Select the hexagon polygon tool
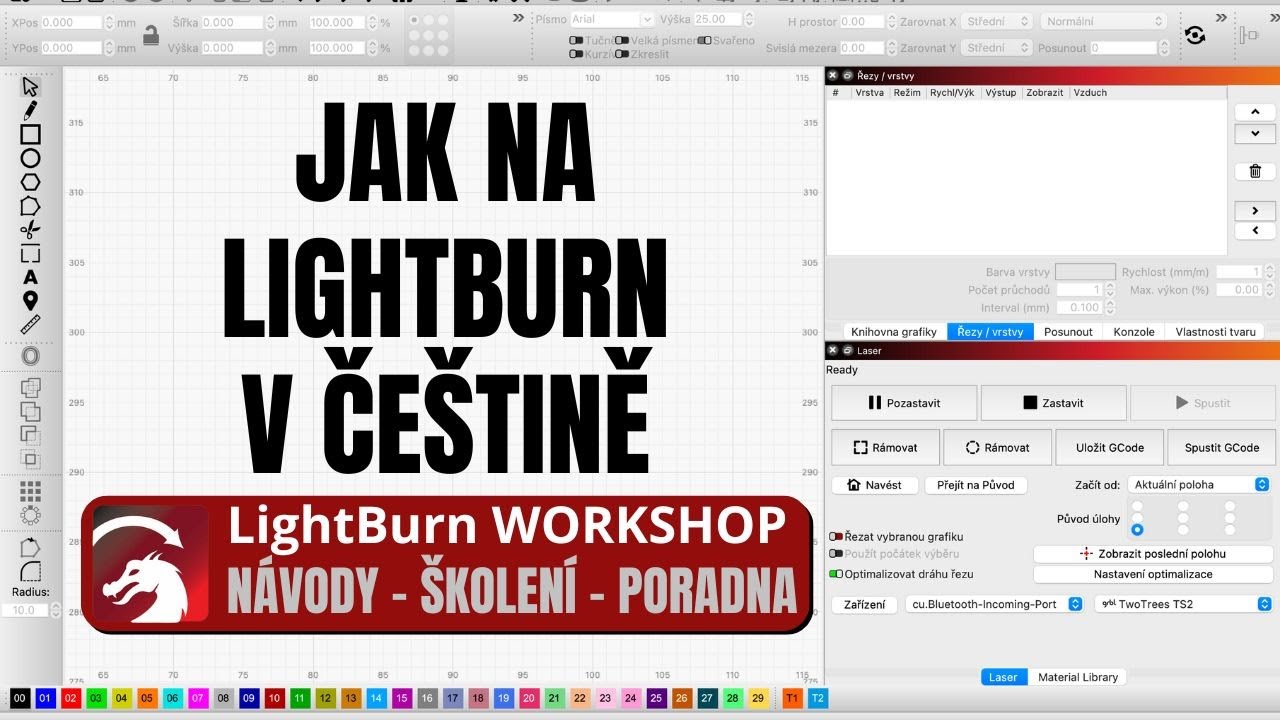The width and height of the screenshot is (1280, 720). click(x=30, y=182)
